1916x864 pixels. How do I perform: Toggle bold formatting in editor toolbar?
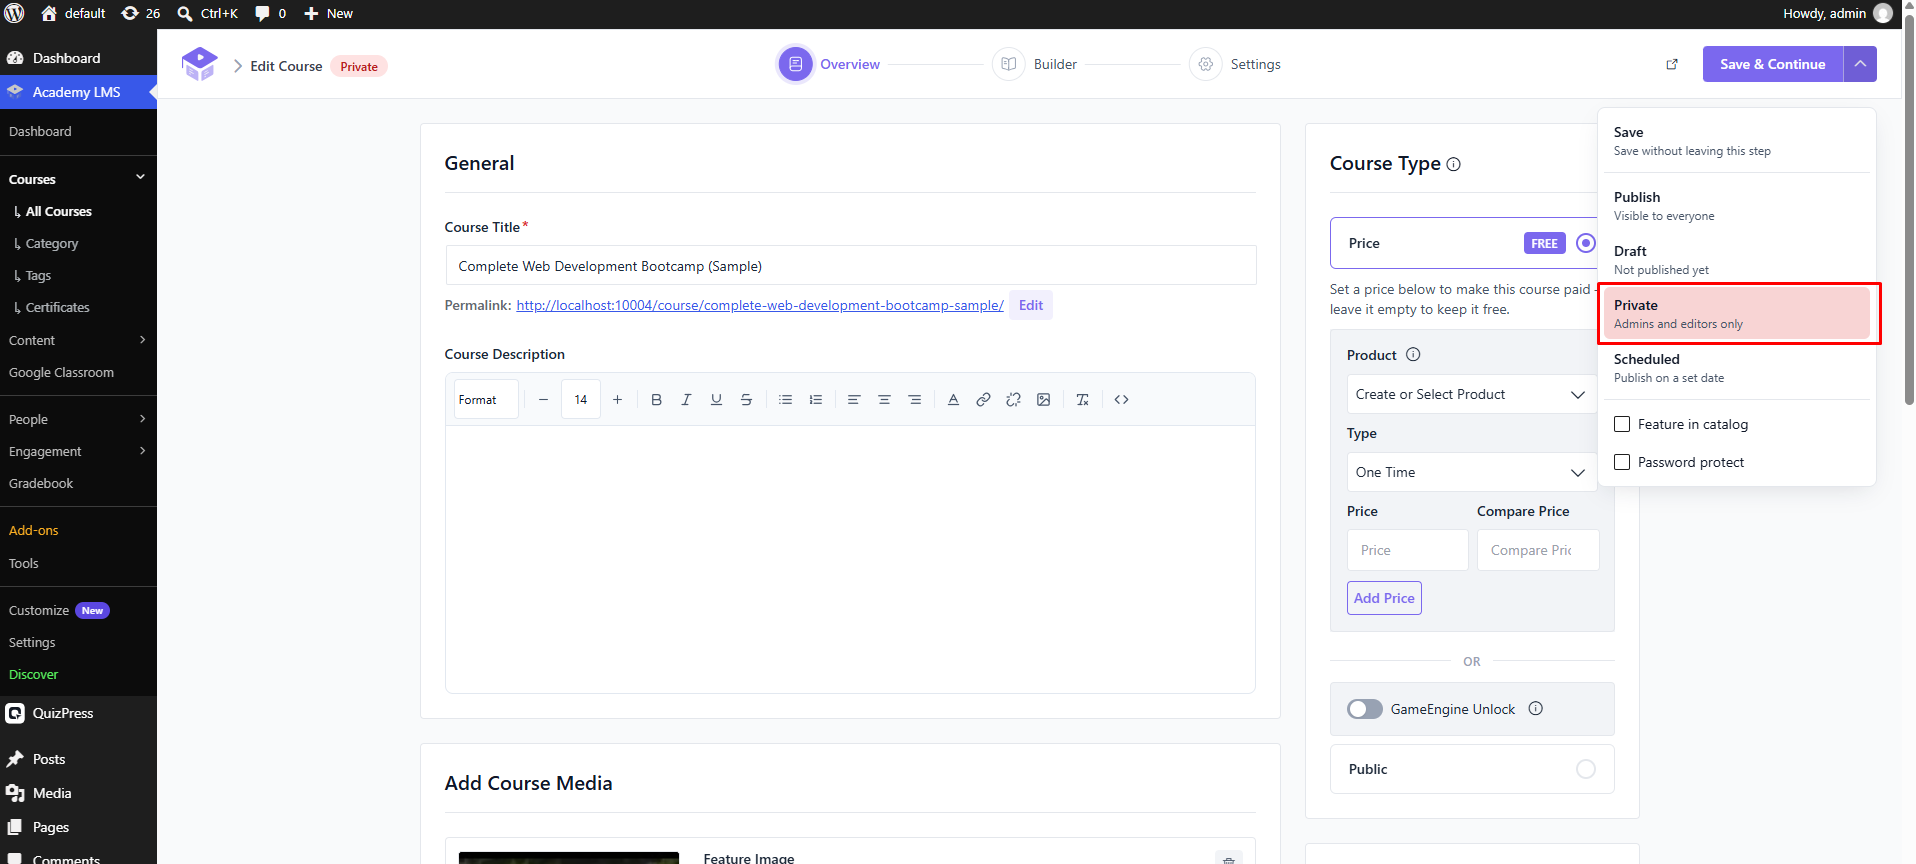tap(656, 399)
